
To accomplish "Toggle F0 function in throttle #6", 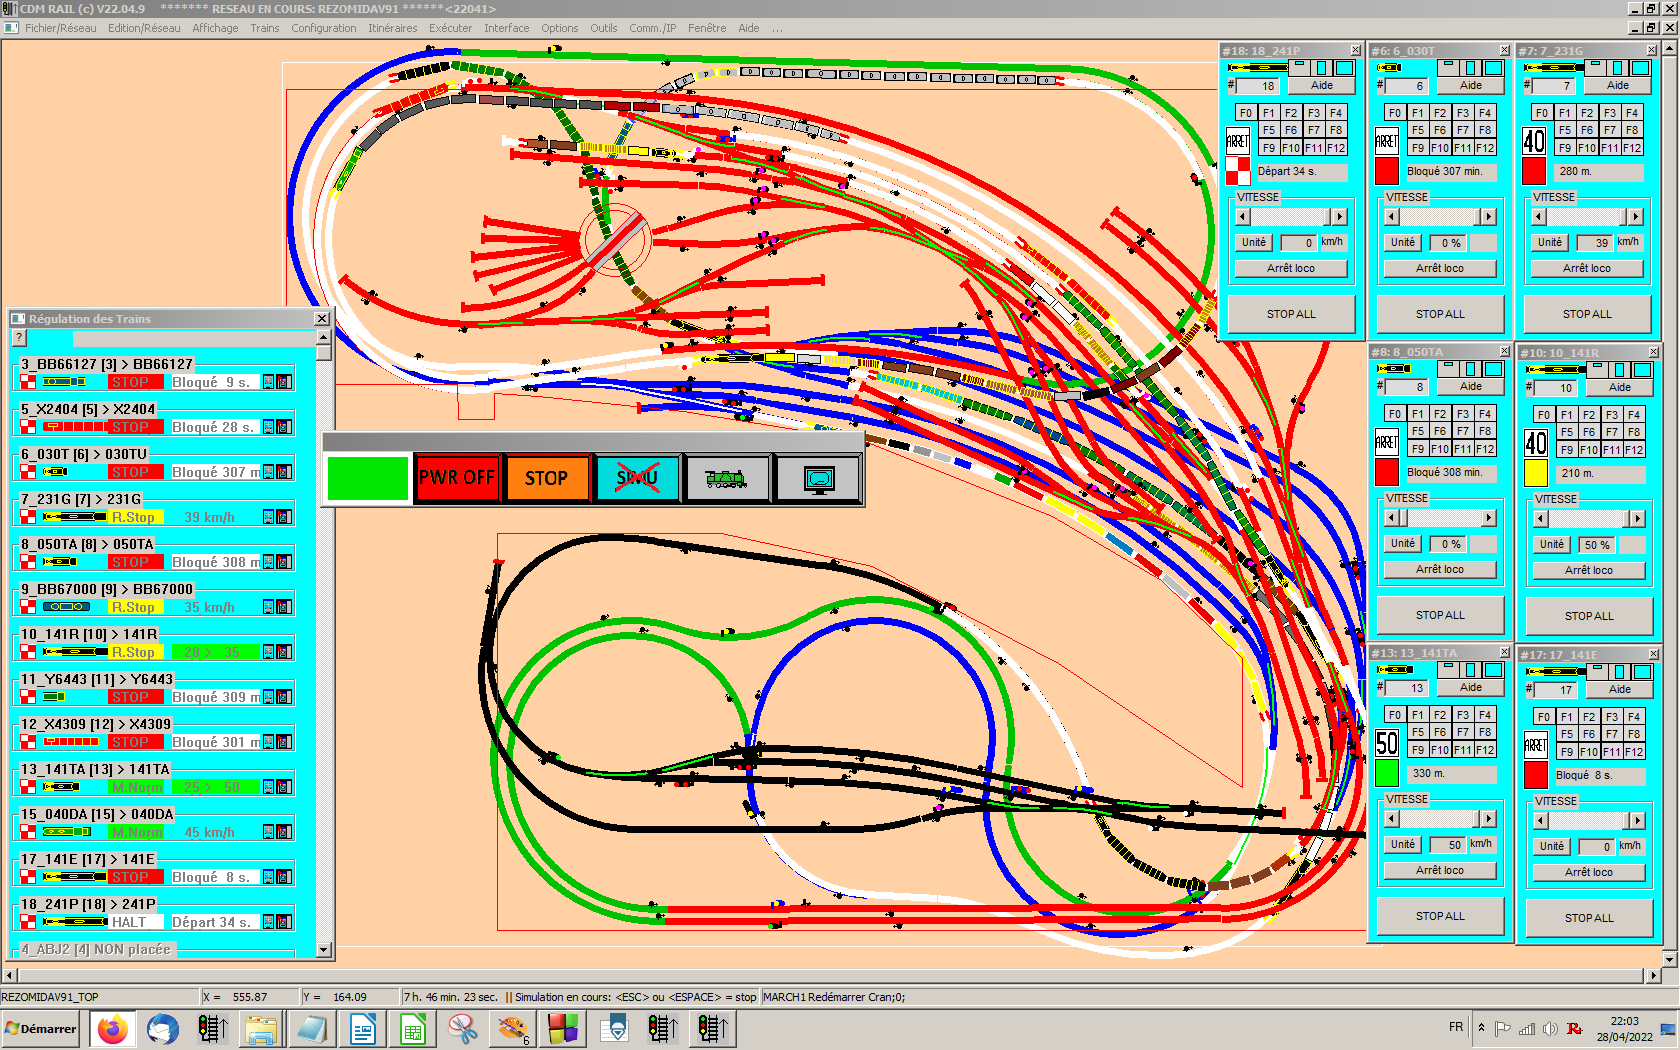I will 1395,113.
